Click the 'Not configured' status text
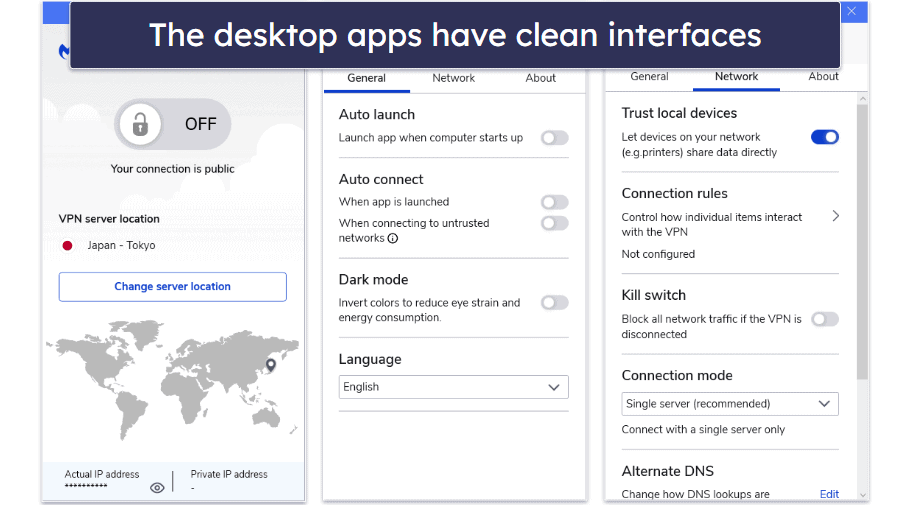 (x=658, y=254)
